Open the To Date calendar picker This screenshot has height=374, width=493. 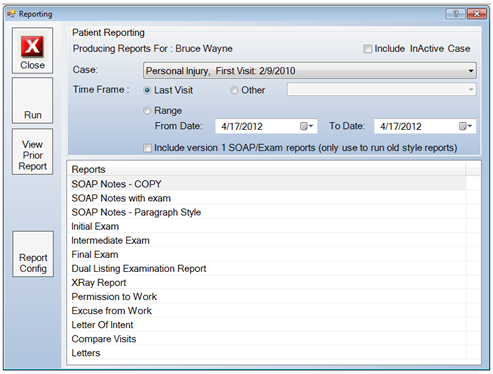point(466,126)
